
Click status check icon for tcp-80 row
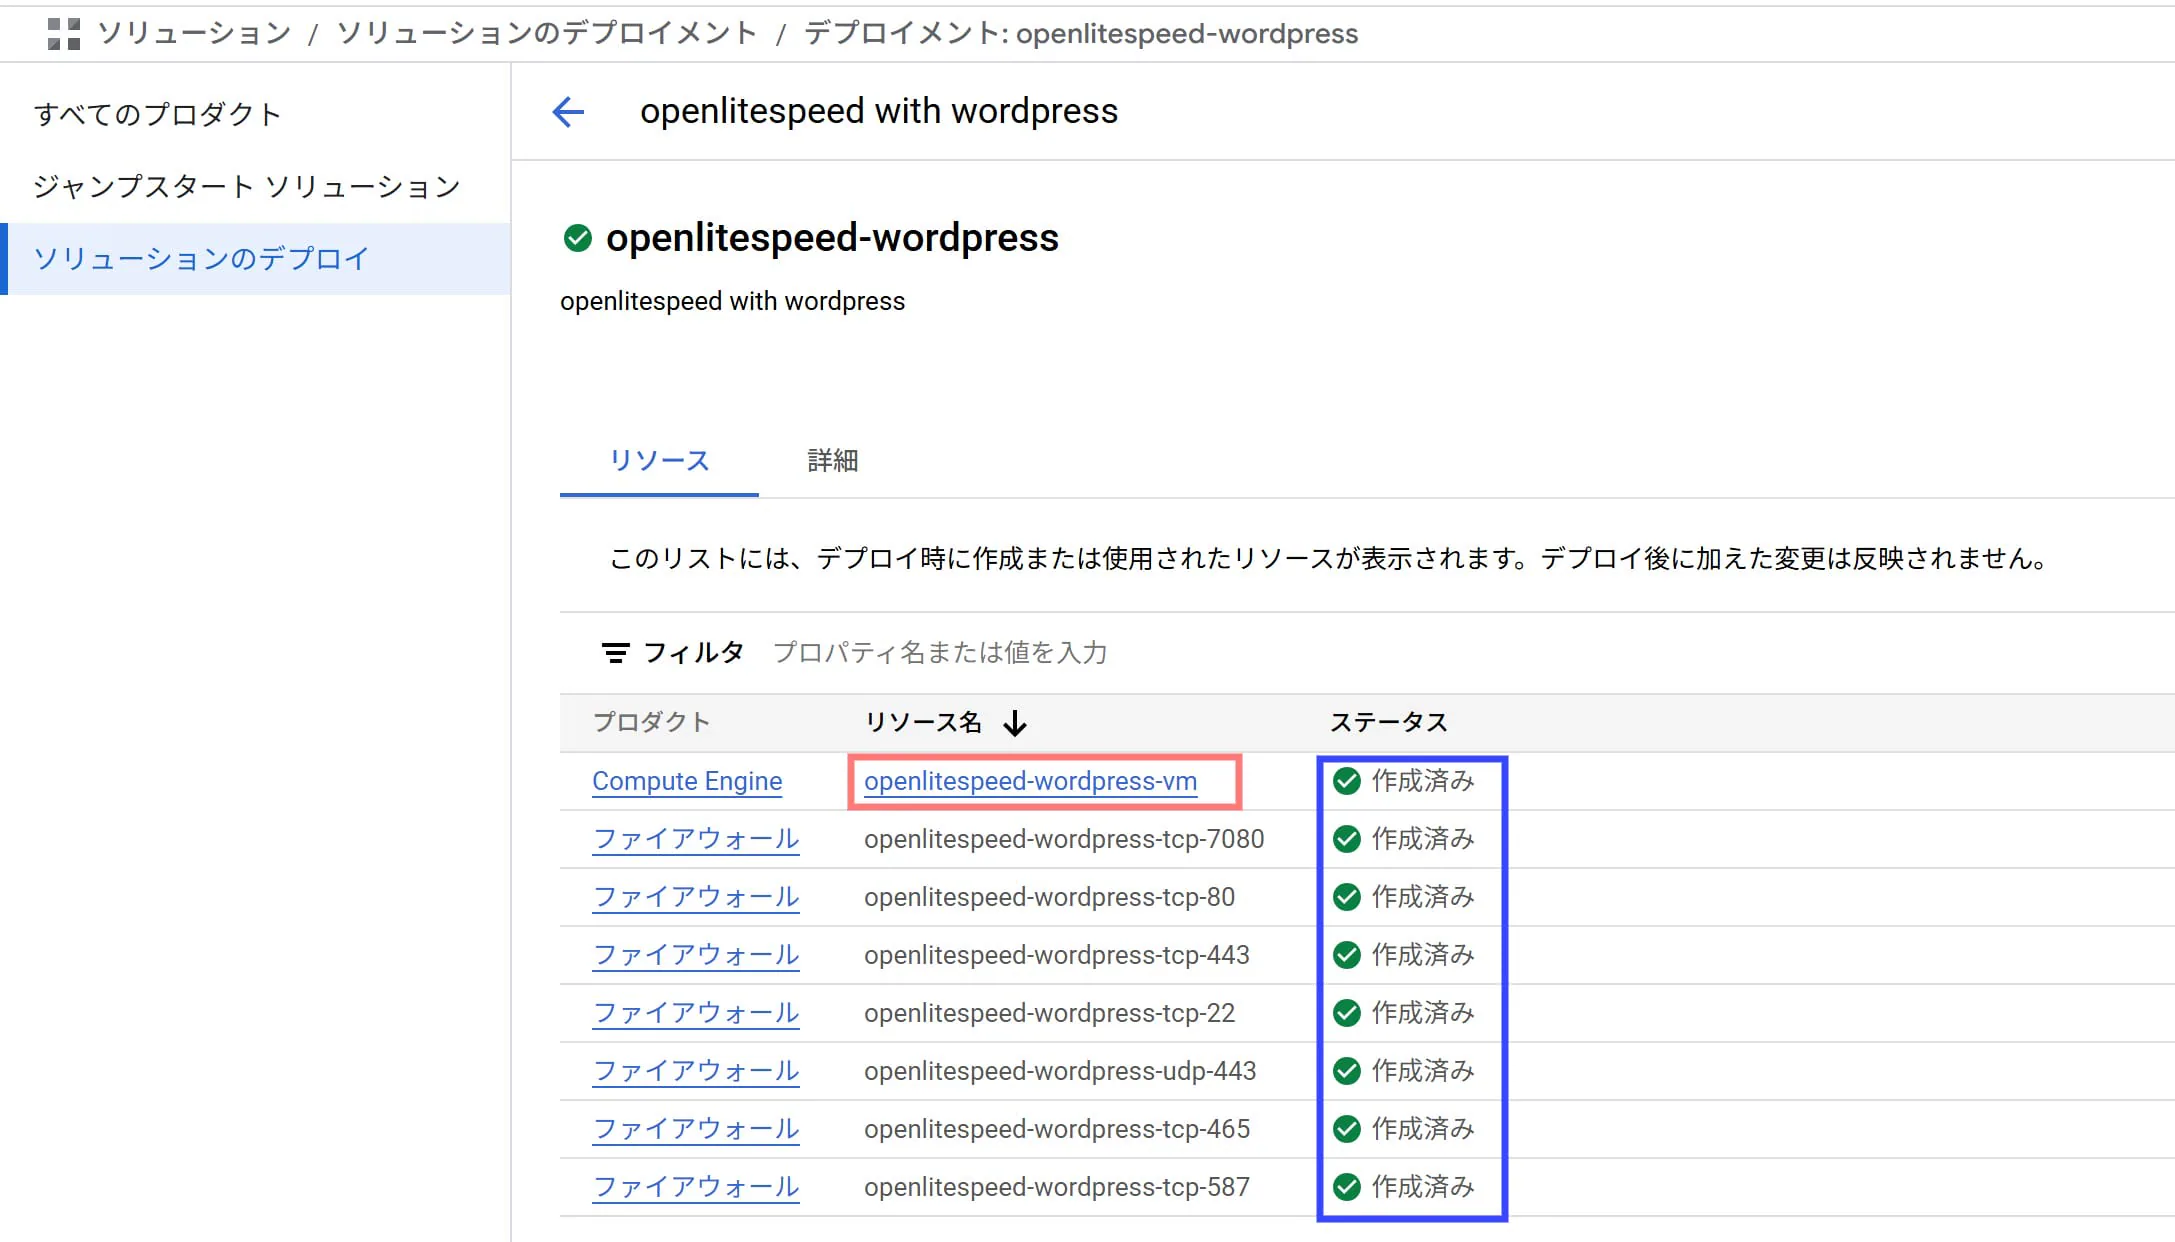coord(1347,897)
